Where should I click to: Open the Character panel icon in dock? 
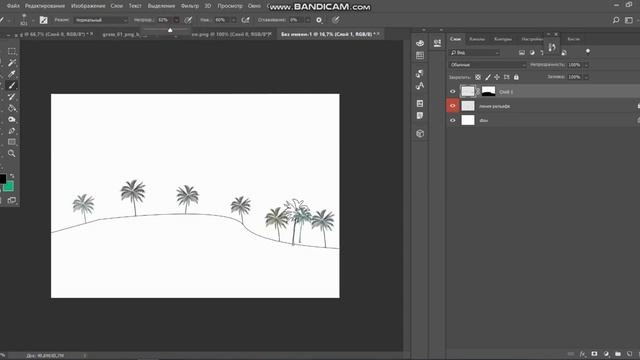tap(420, 86)
